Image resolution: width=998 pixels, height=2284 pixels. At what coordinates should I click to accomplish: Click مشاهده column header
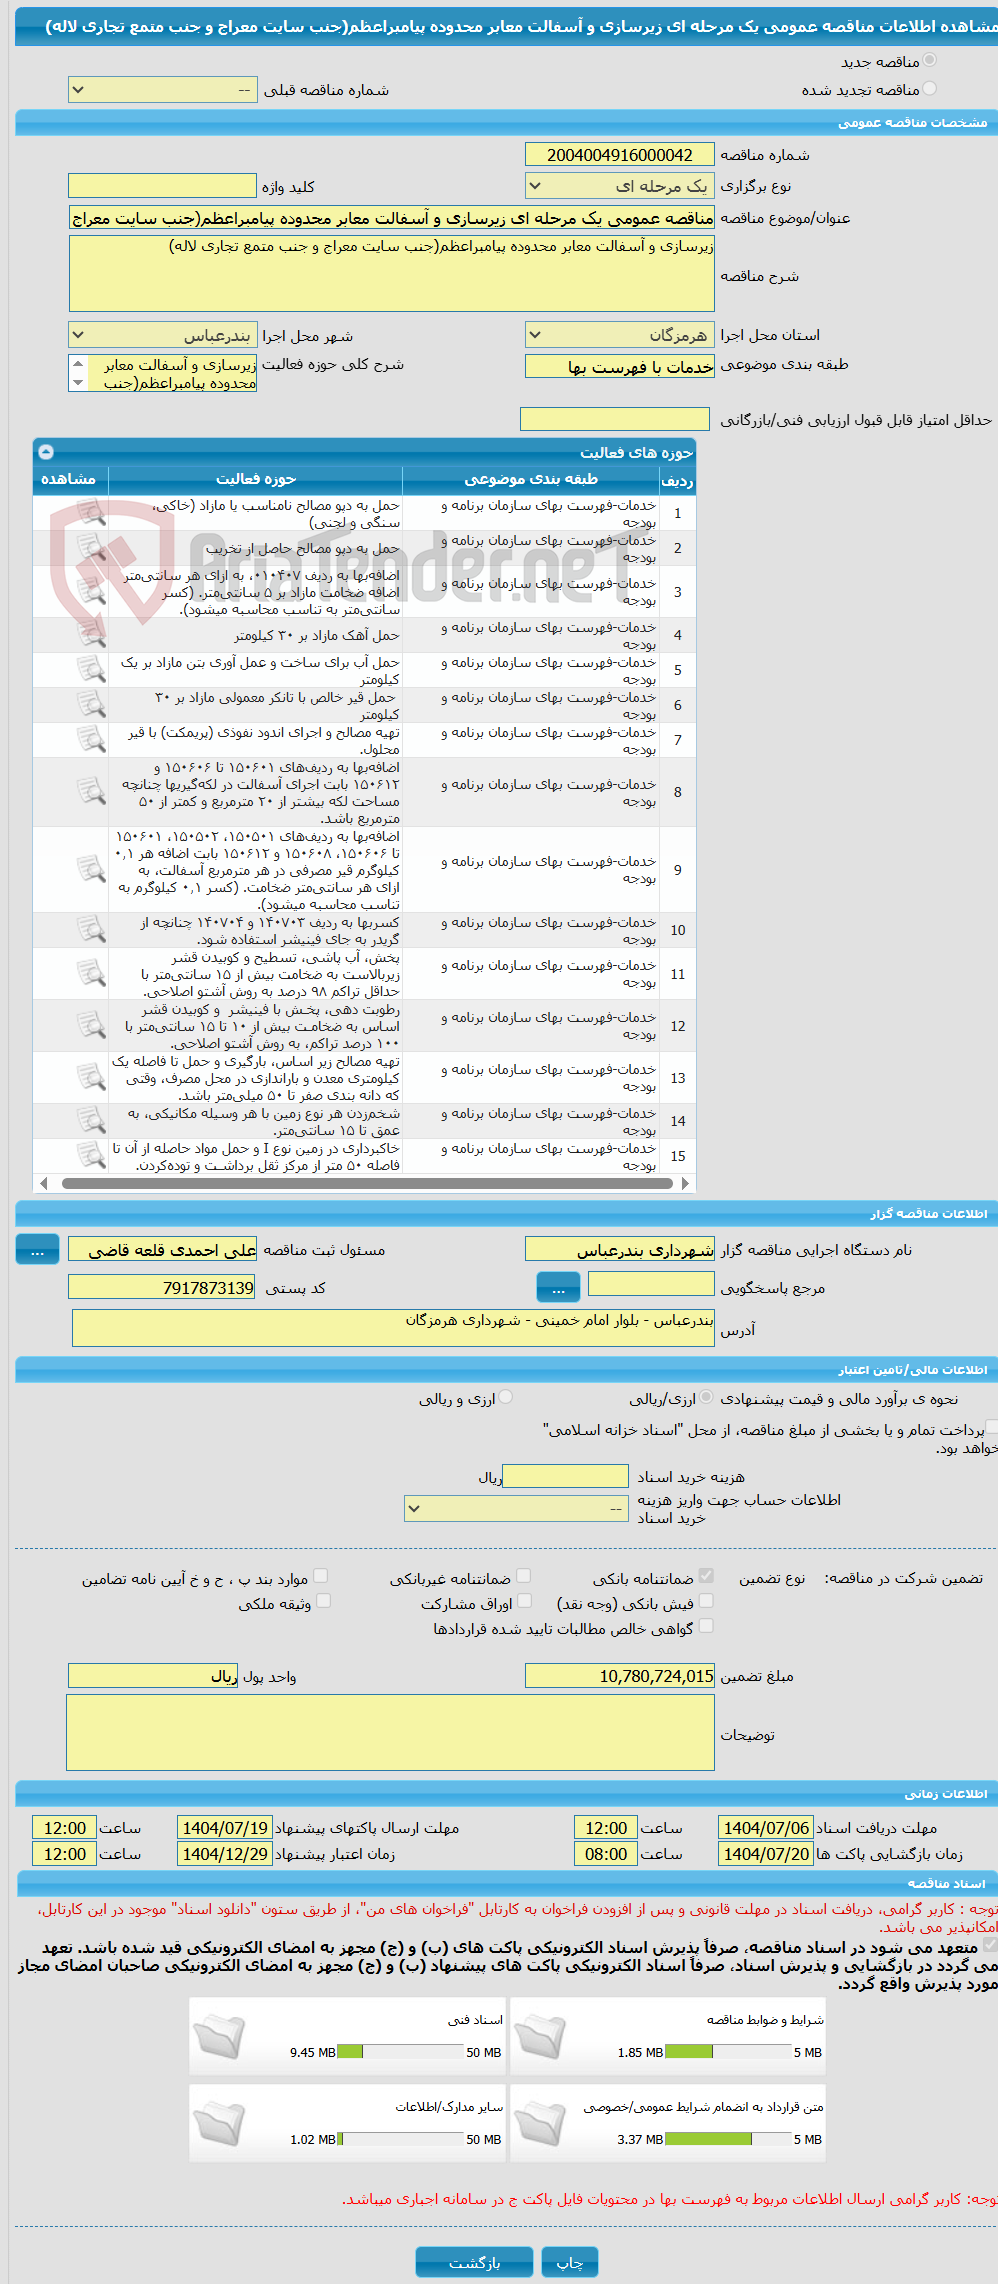69,480
